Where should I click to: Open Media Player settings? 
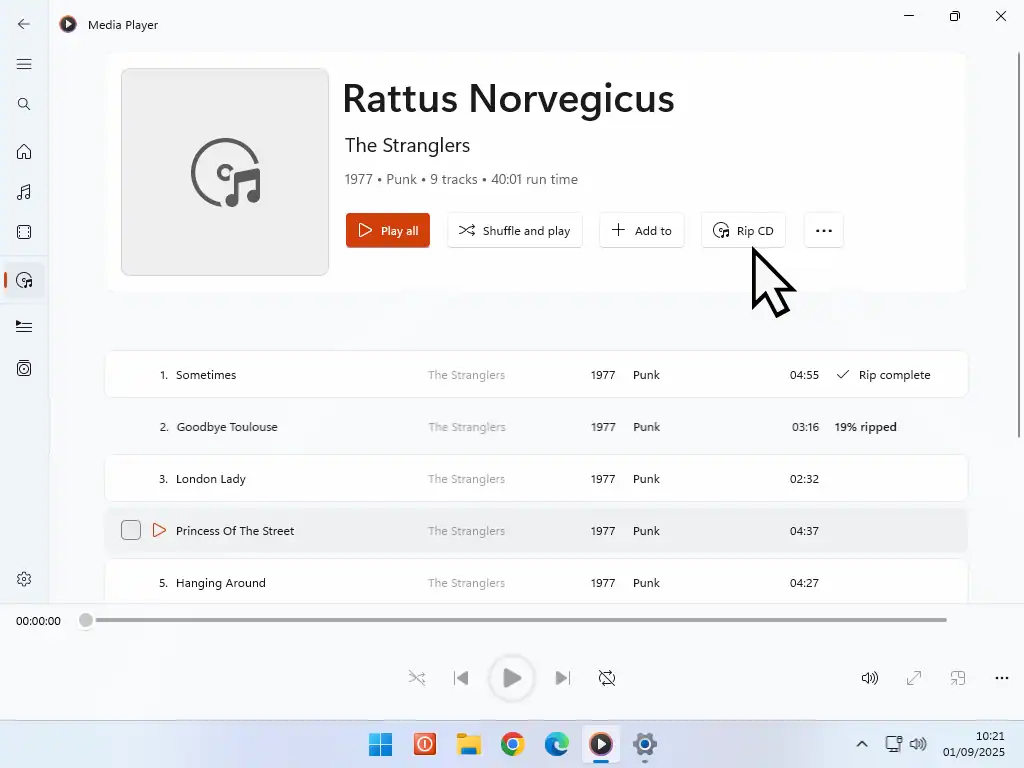point(24,579)
